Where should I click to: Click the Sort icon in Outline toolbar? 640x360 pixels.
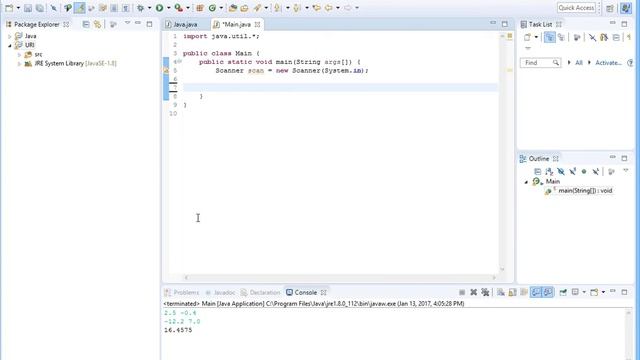pos(549,171)
